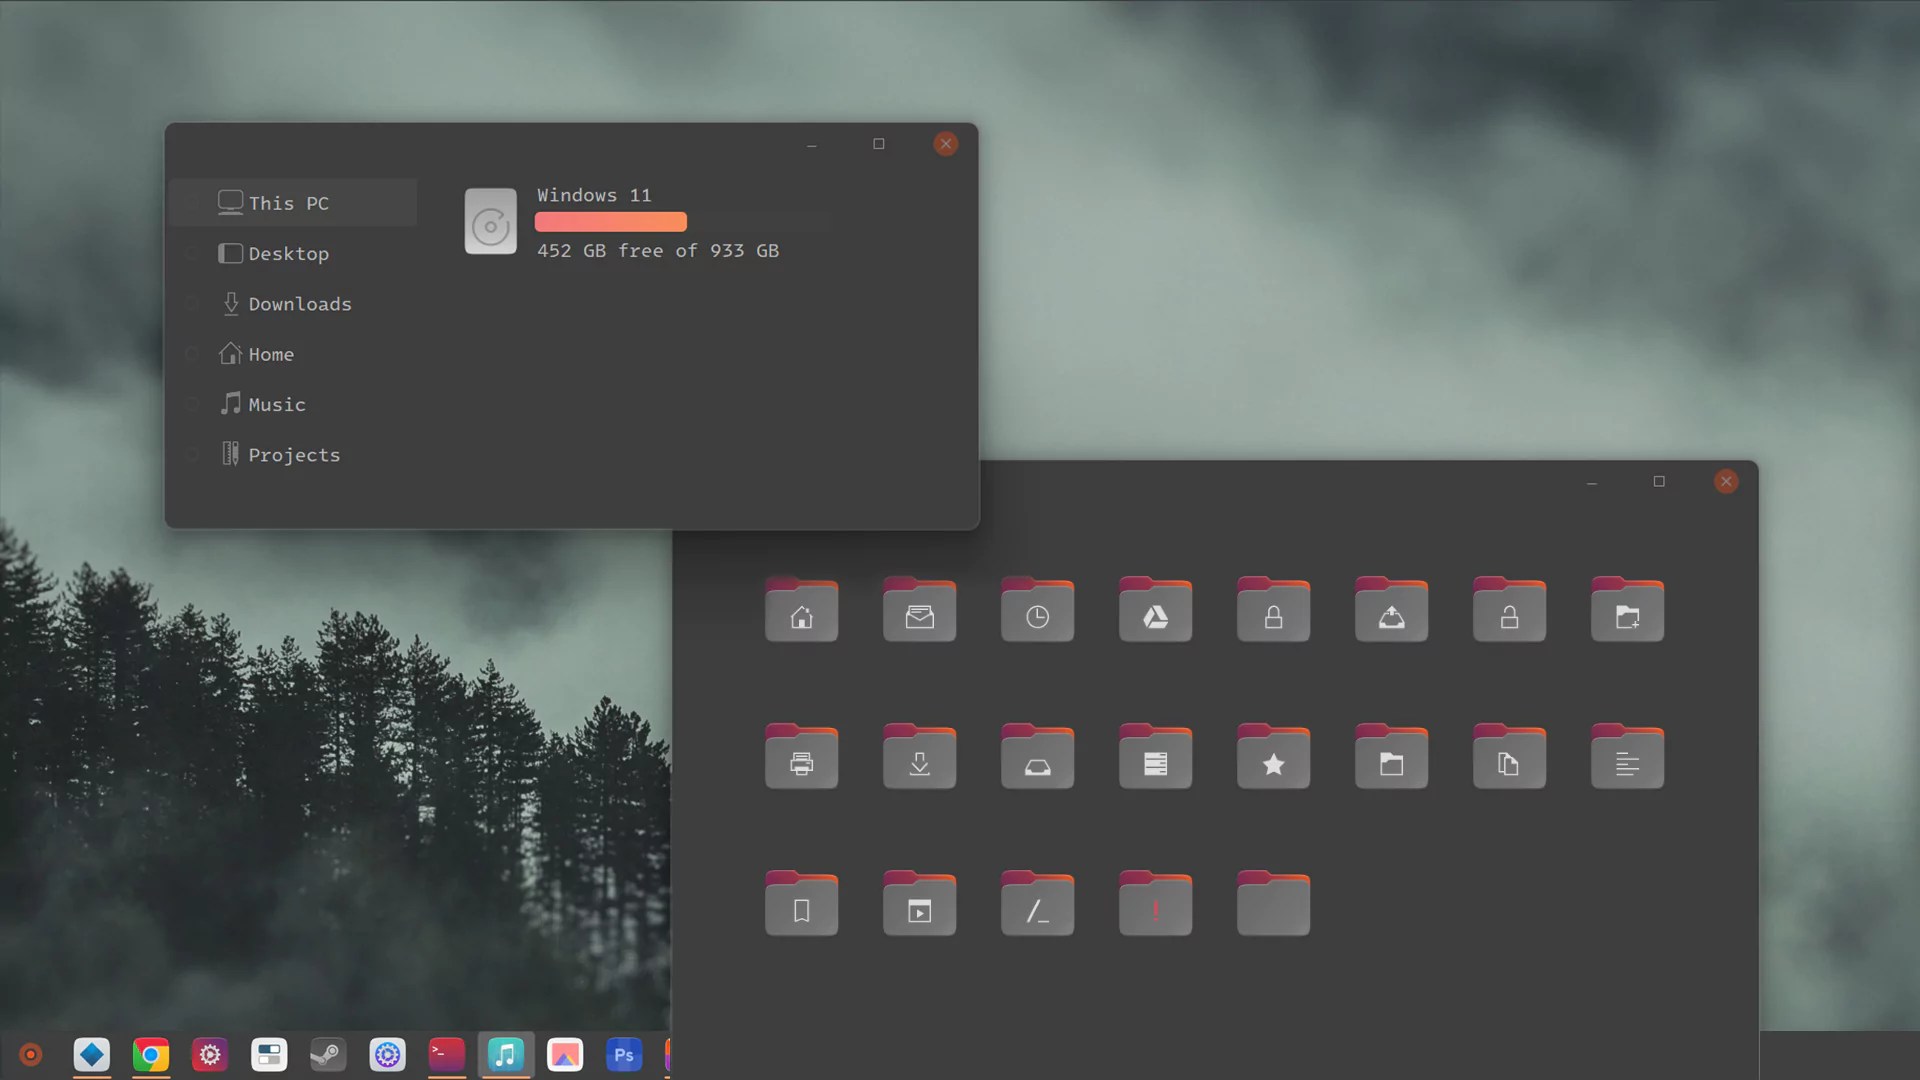Go to Music in sidebar
1920x1080 pixels.
[x=276, y=404]
